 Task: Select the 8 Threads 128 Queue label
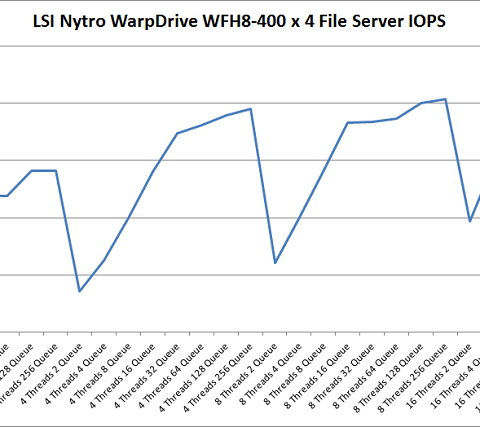pos(388,378)
